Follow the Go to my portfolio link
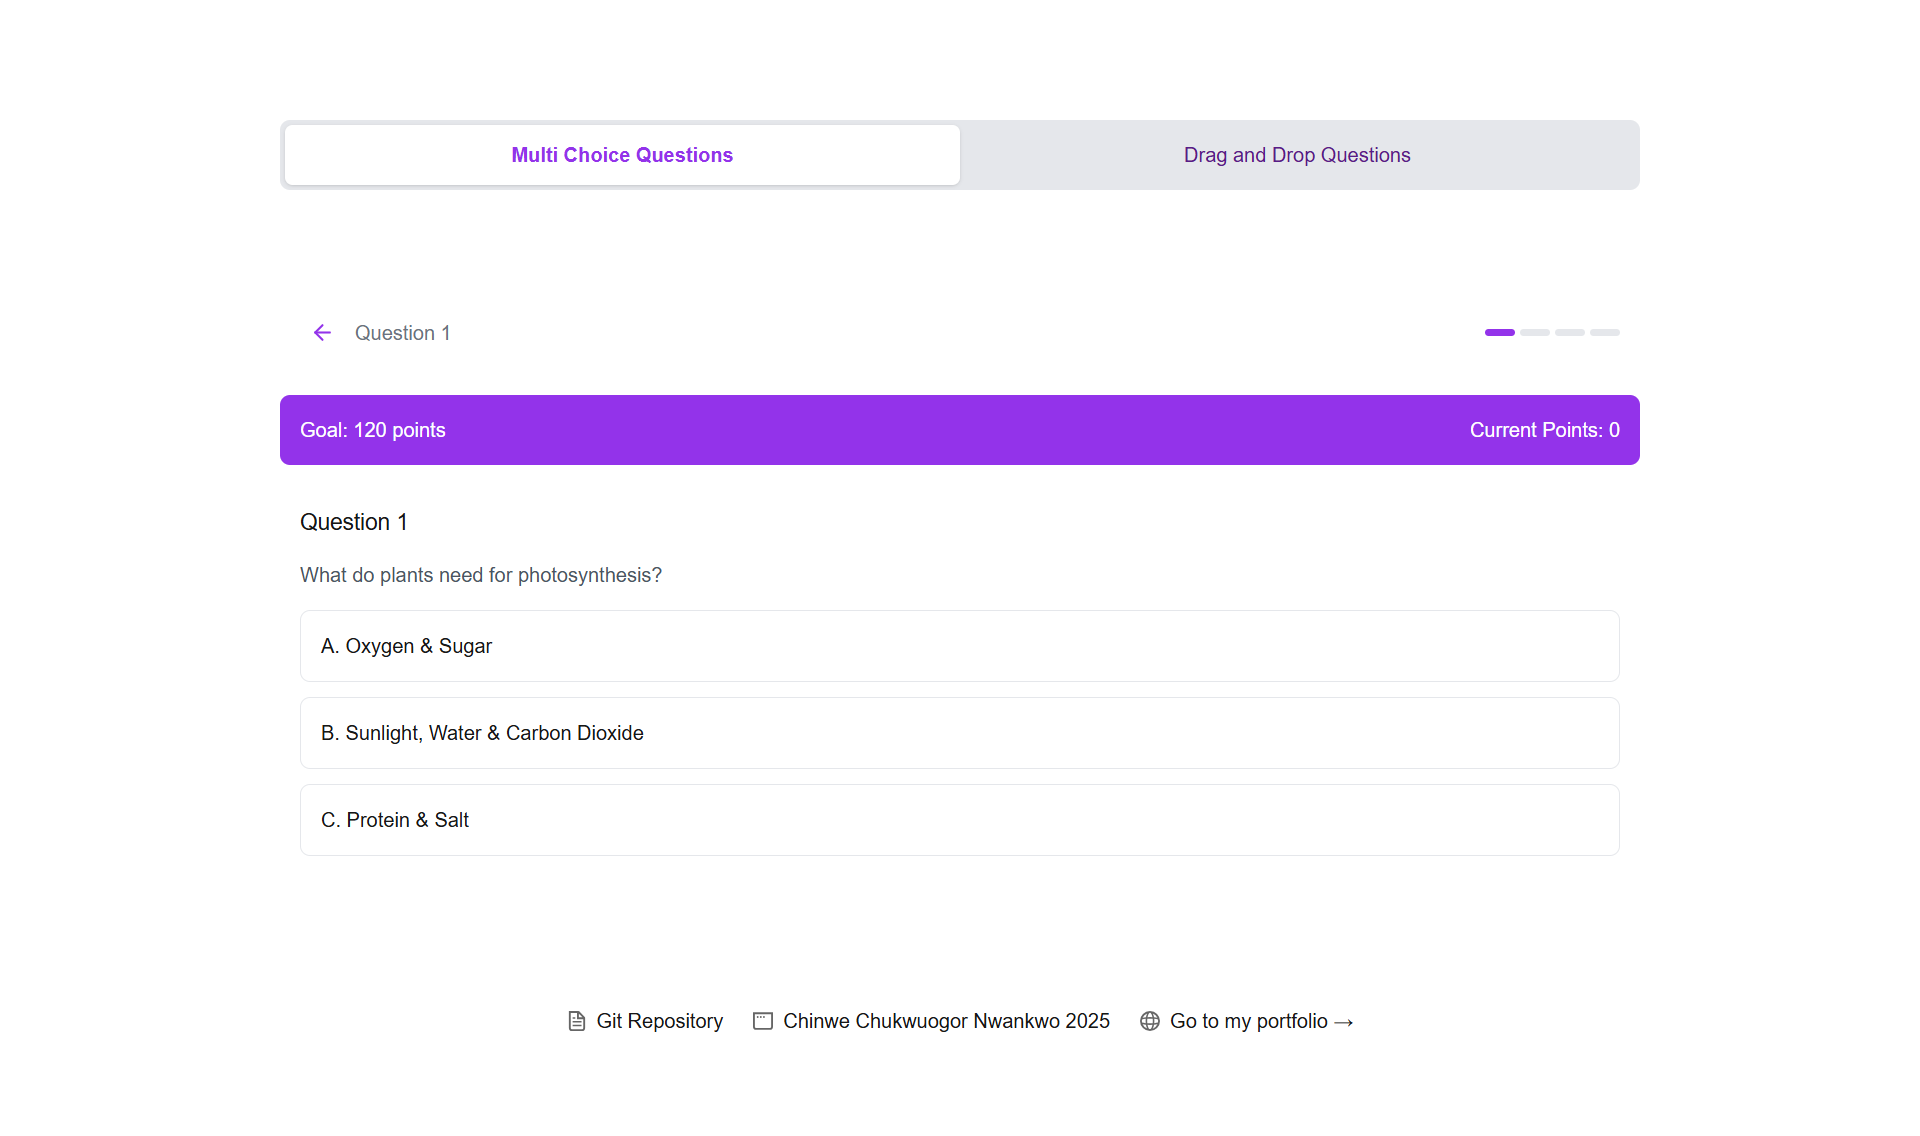1920x1136 pixels. point(1248,1021)
